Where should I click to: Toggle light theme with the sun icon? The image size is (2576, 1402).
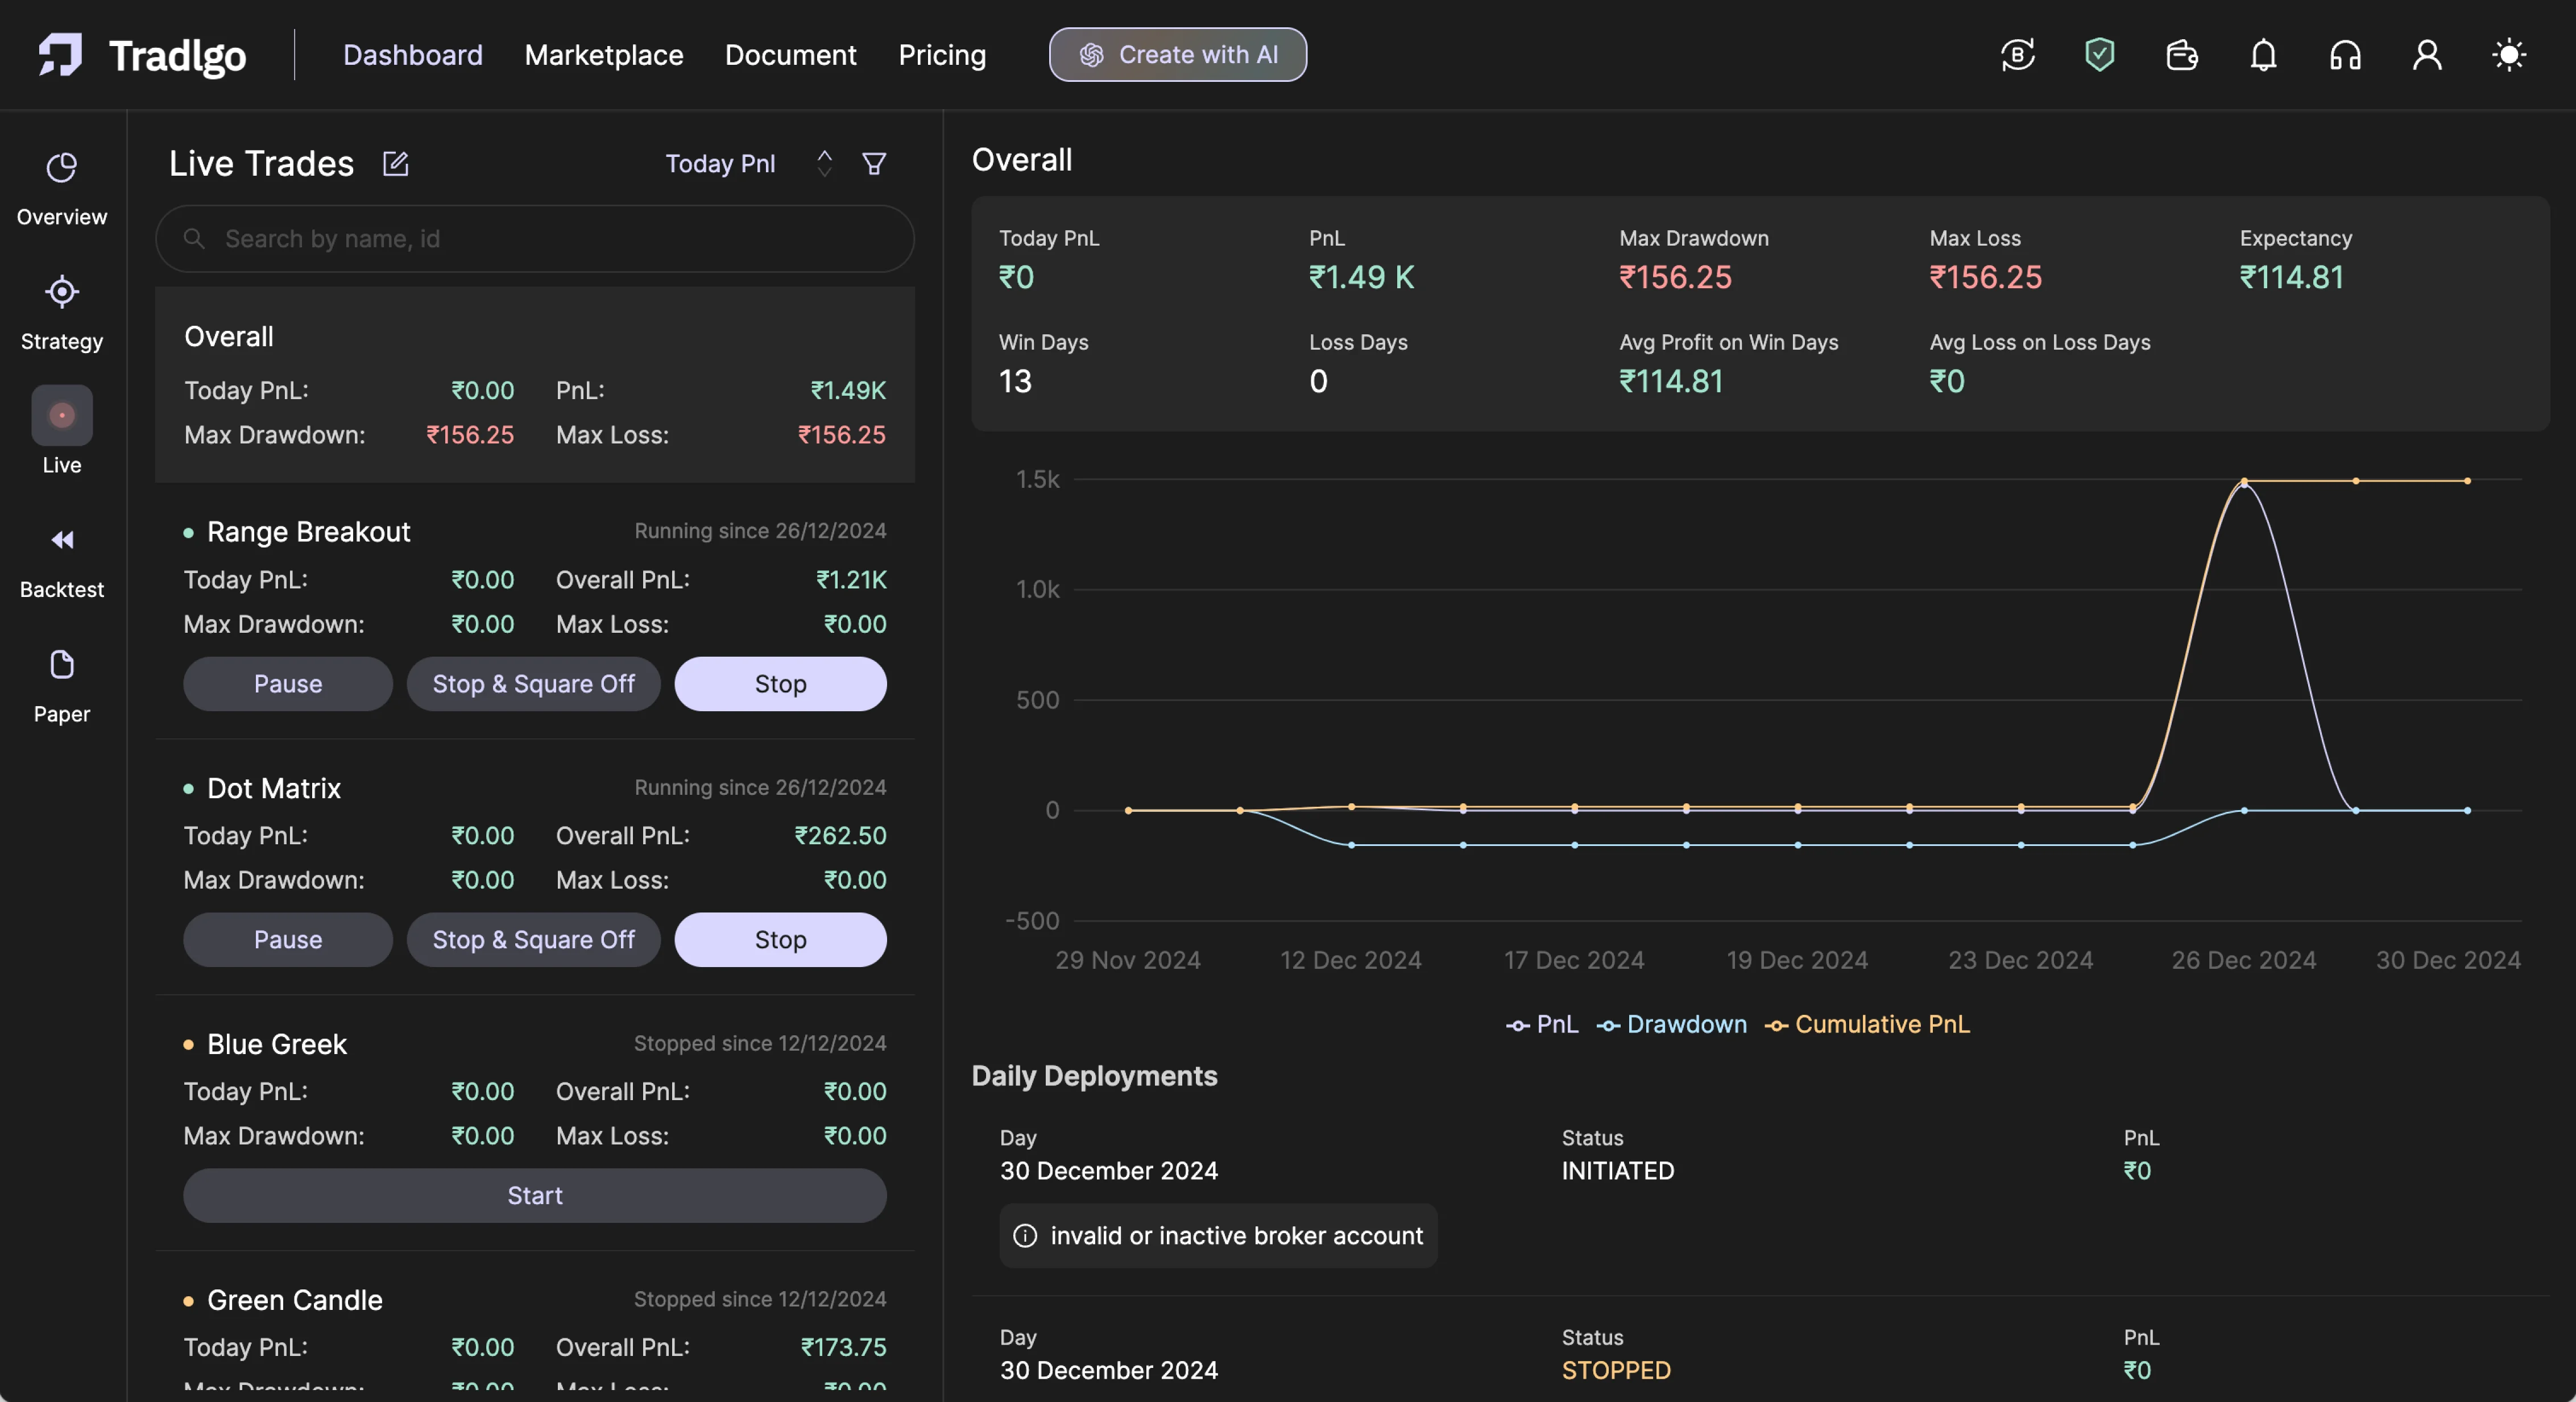(2509, 55)
